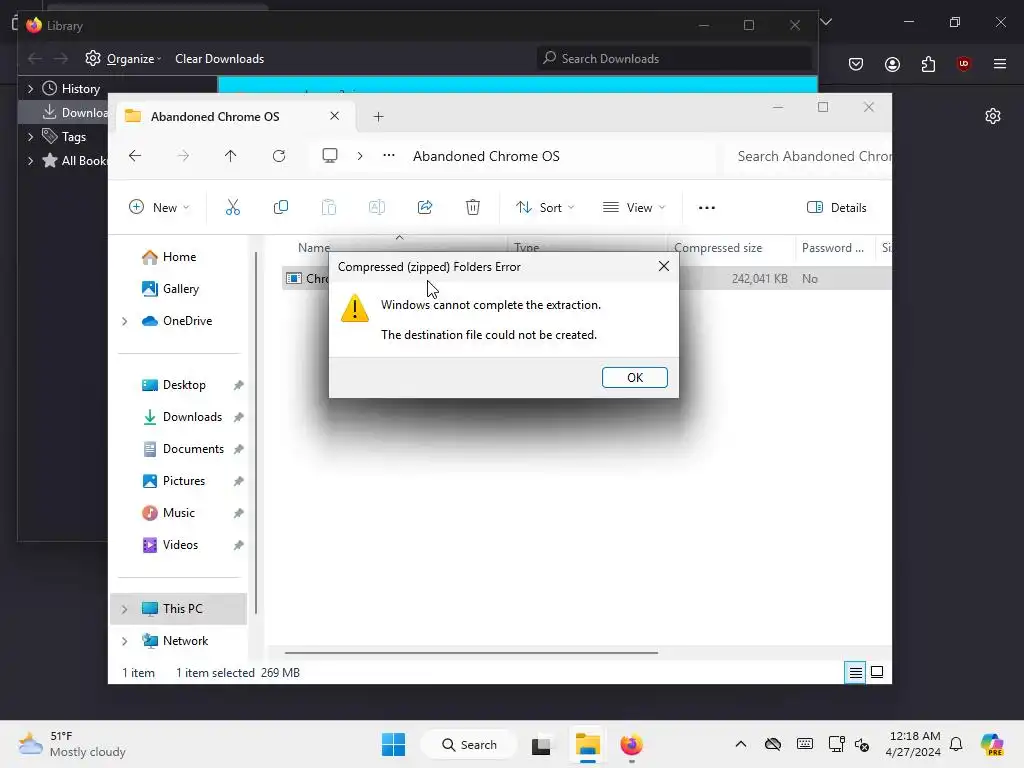This screenshot has width=1024, height=768.
Task: Click the taskbar Search box
Action: (470, 744)
